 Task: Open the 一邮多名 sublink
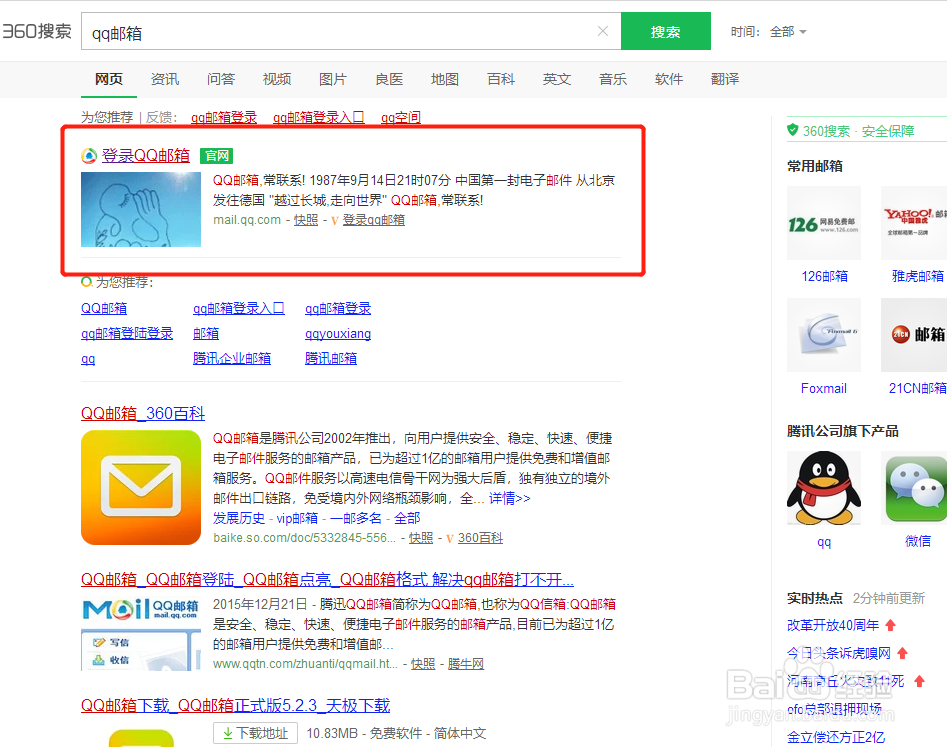356,518
